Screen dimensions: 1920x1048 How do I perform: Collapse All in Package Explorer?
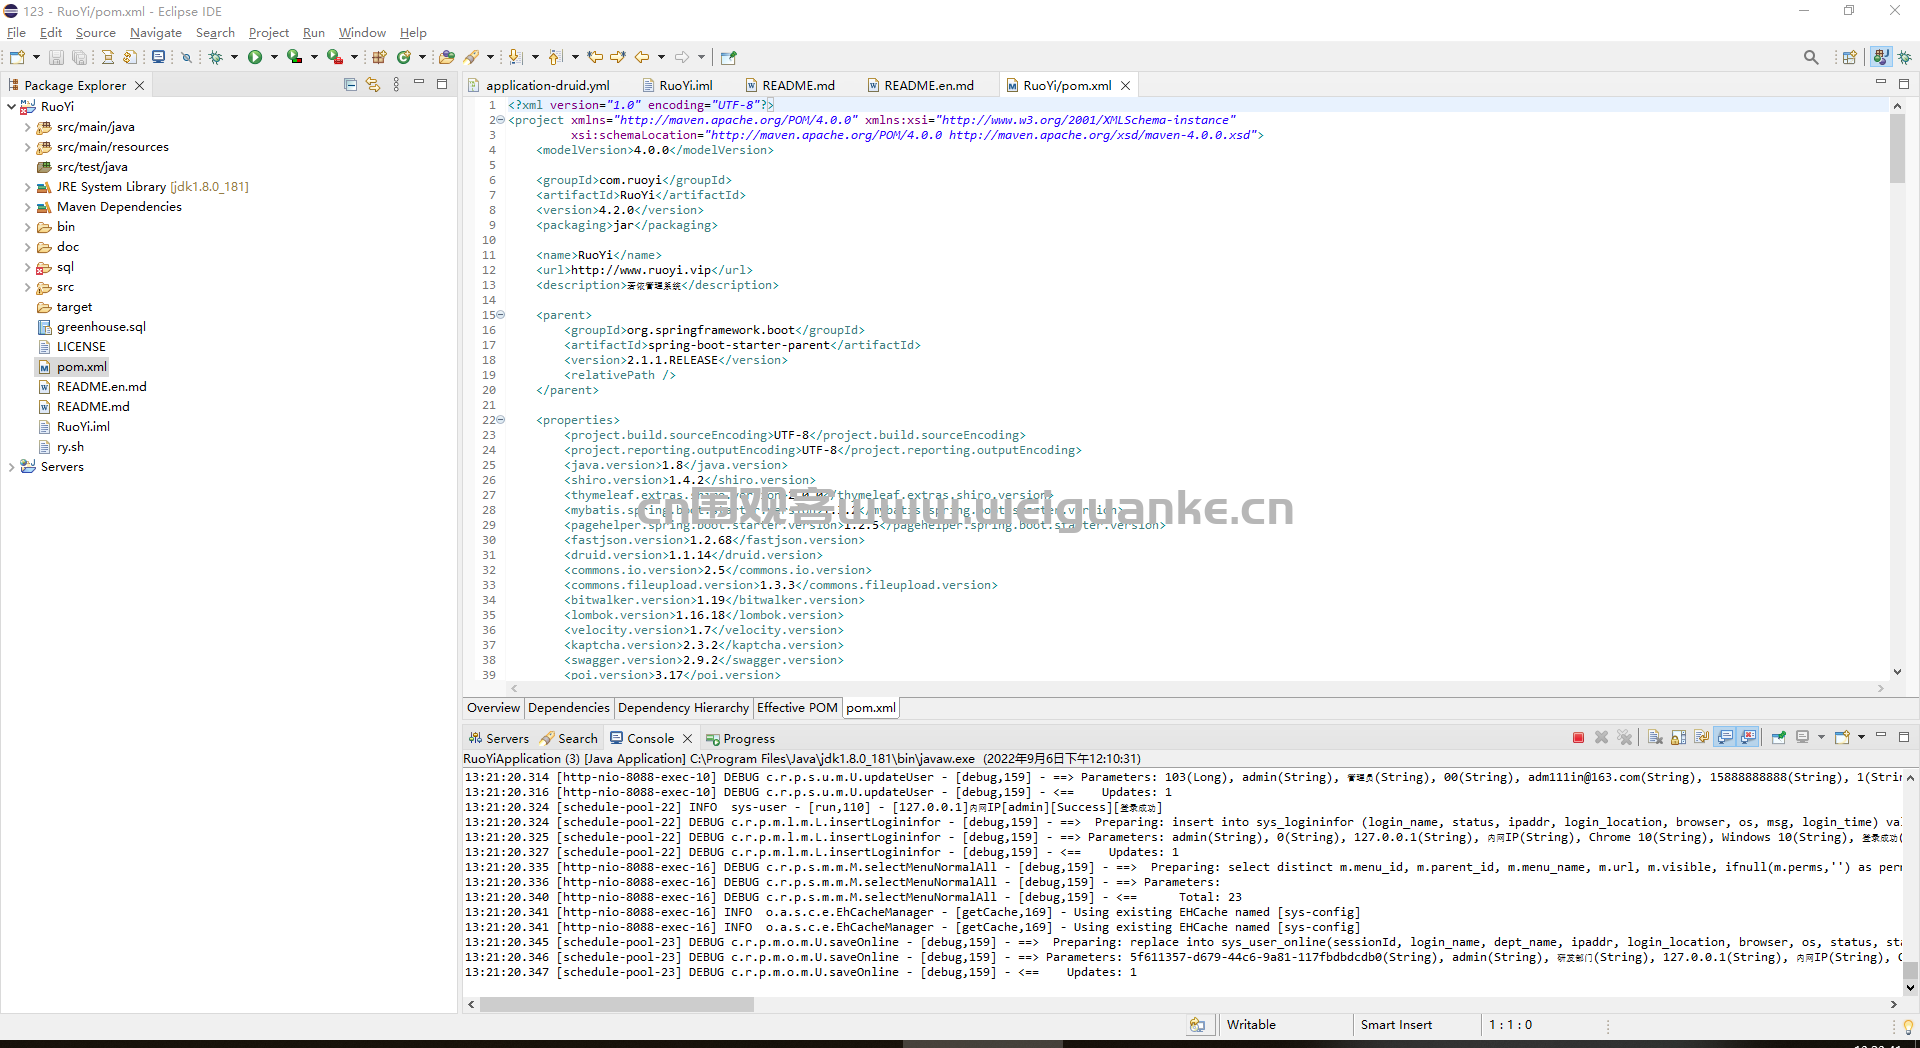(x=350, y=85)
